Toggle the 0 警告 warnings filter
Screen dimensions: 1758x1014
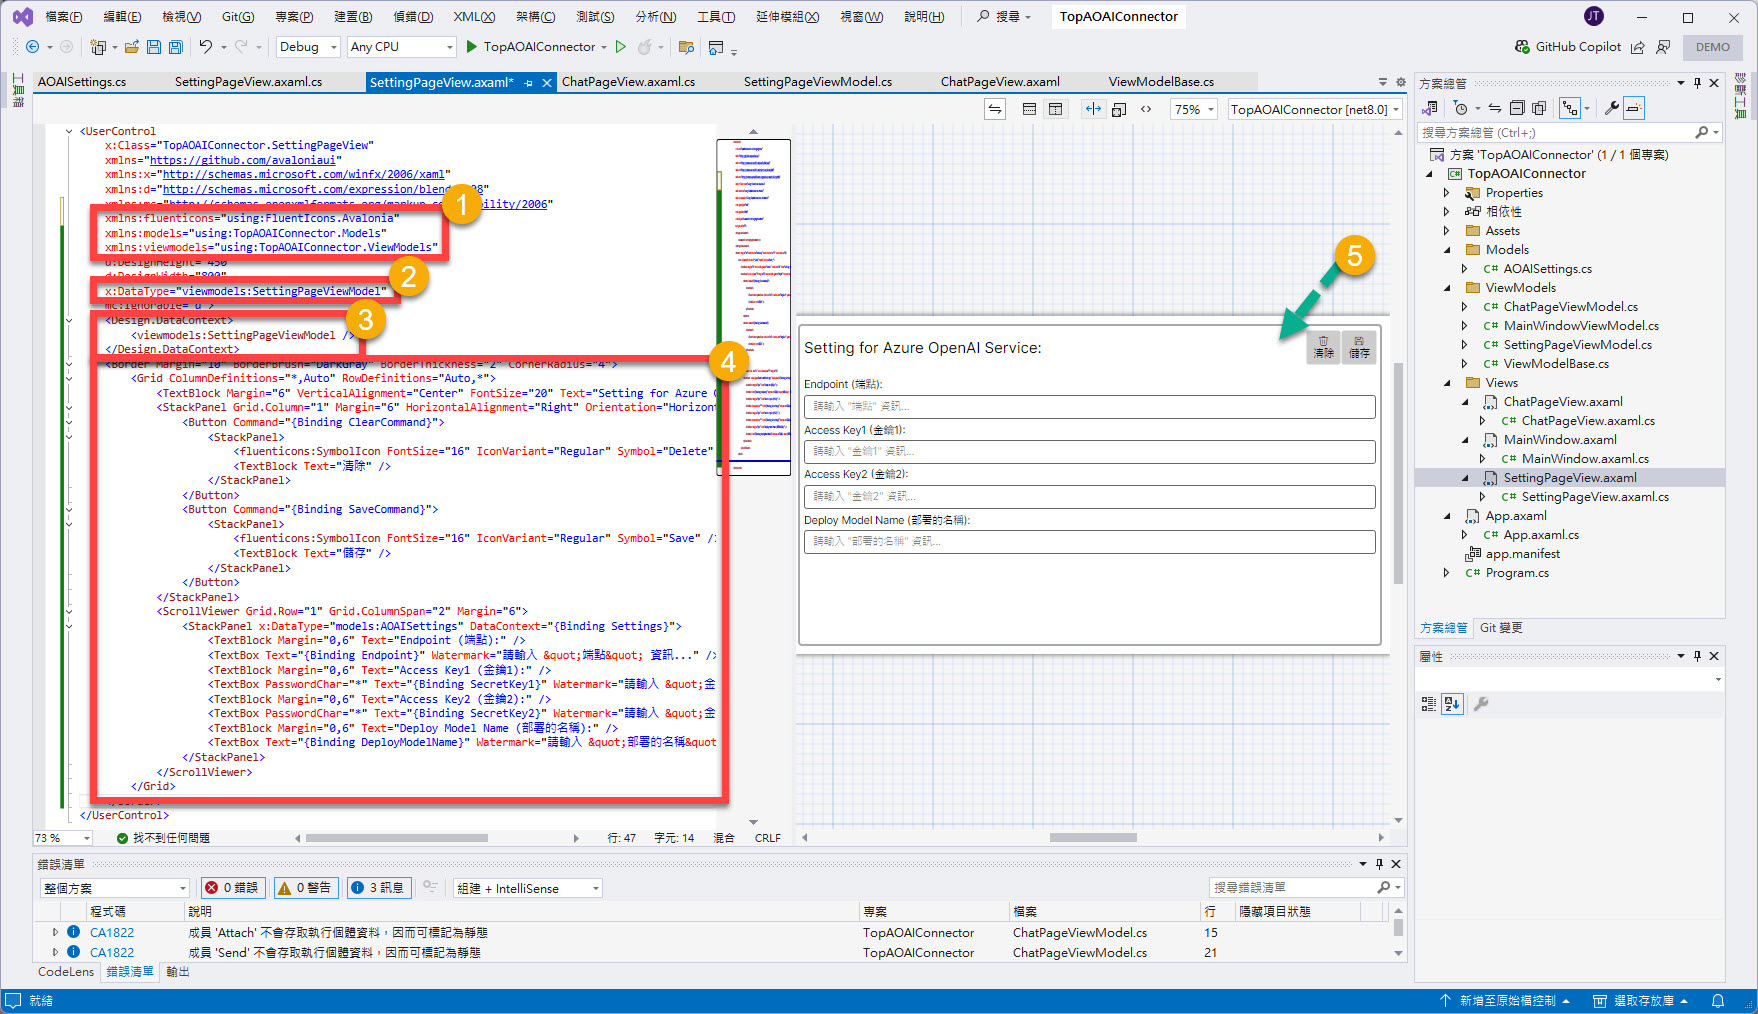304,888
